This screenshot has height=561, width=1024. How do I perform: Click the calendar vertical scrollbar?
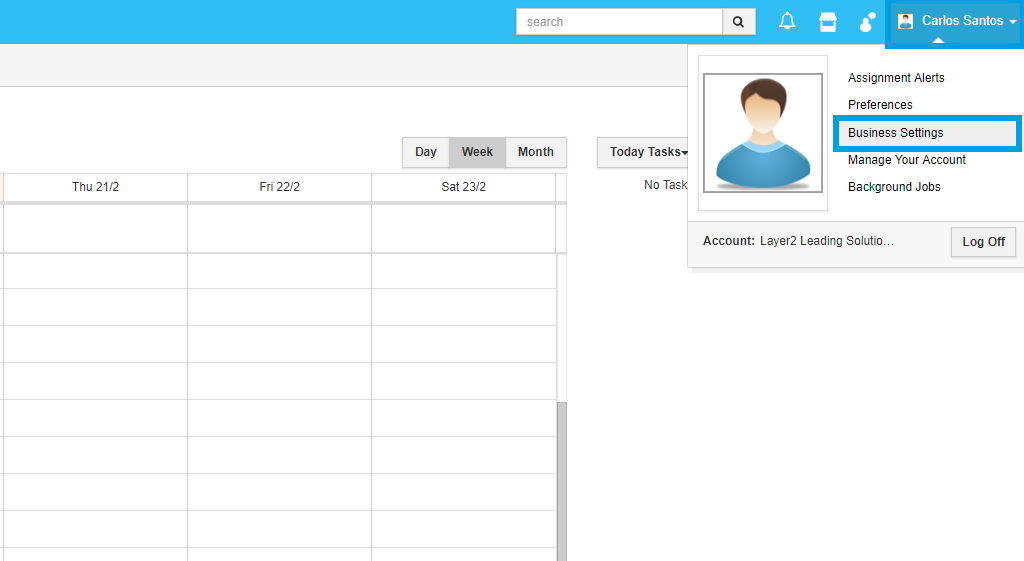click(x=561, y=480)
